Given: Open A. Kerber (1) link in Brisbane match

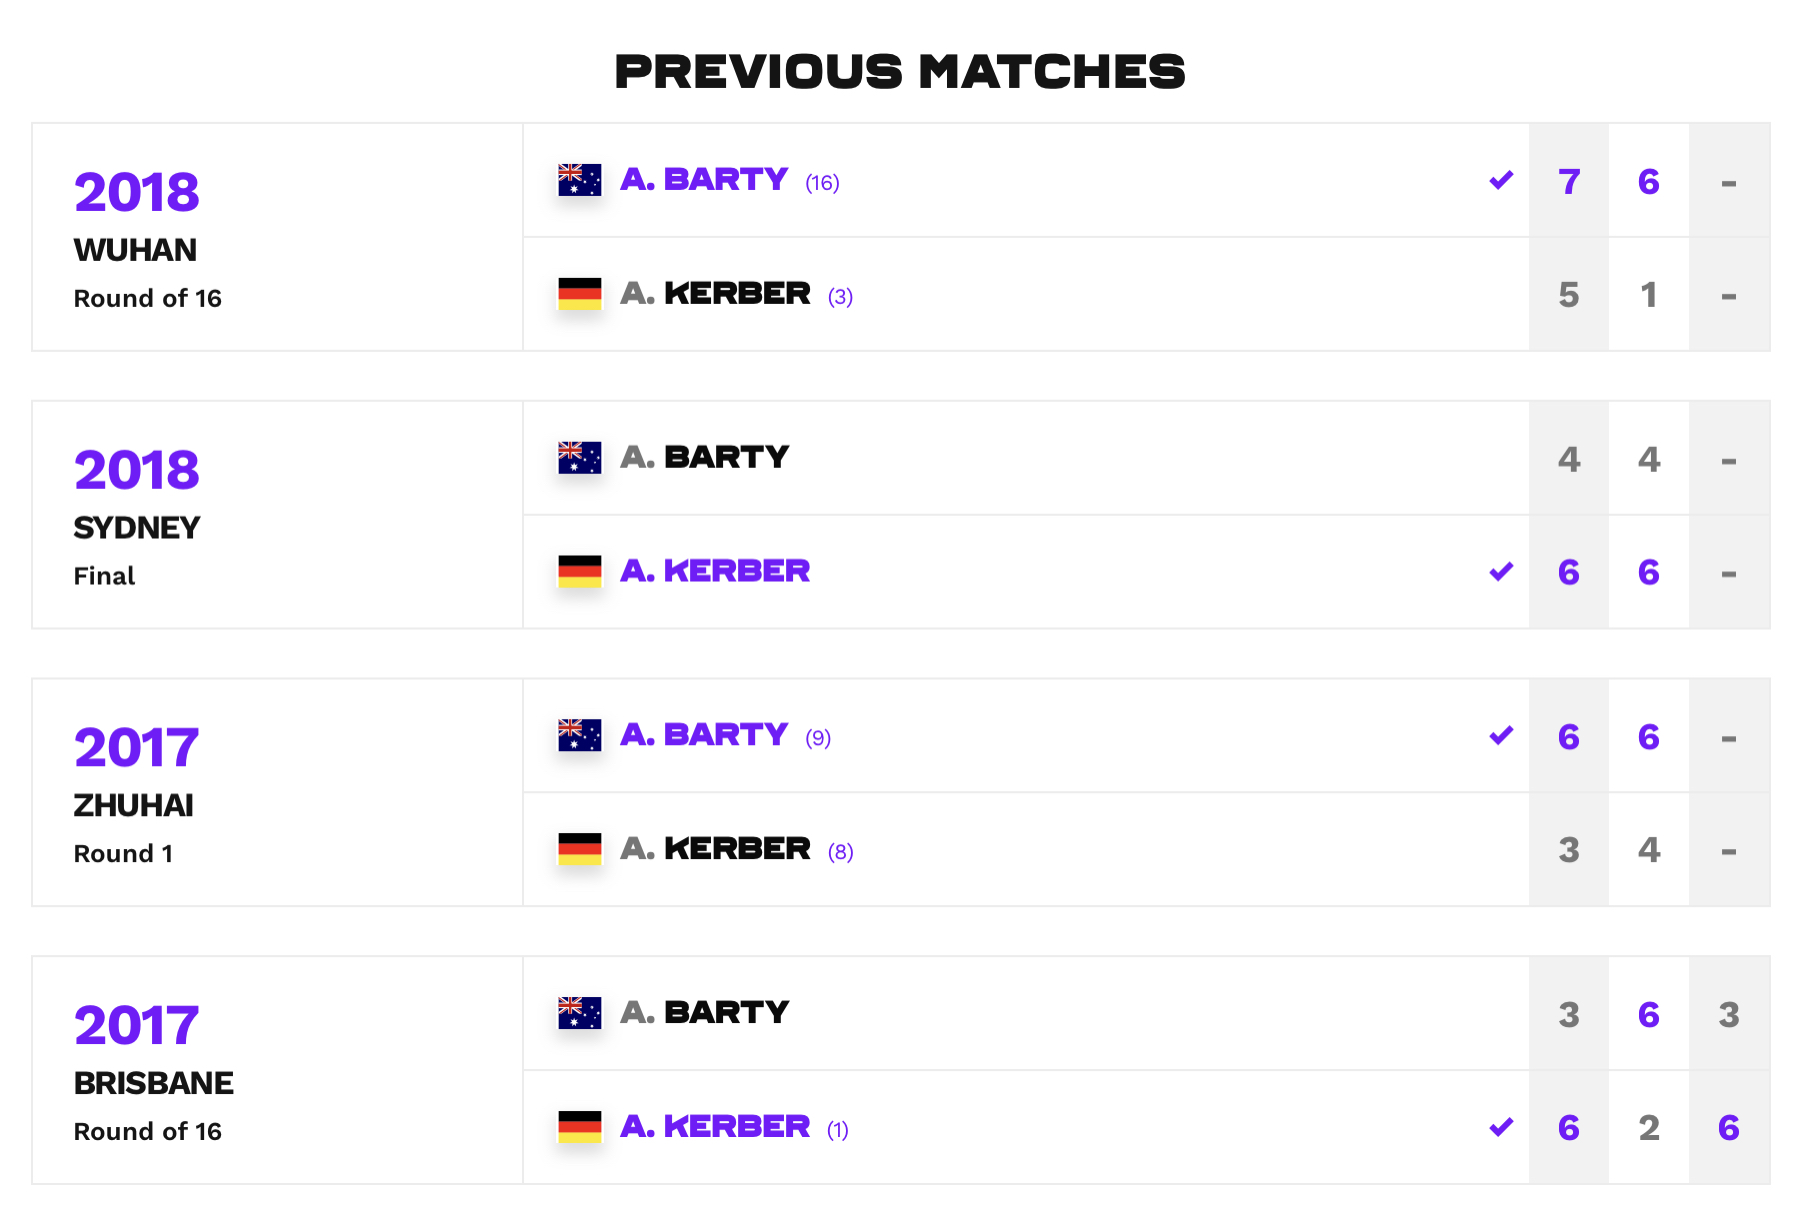Looking at the screenshot, I should coord(735,1127).
